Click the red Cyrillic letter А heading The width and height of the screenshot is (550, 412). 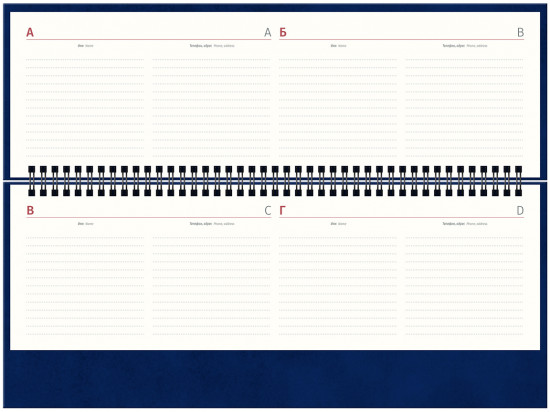30,33
